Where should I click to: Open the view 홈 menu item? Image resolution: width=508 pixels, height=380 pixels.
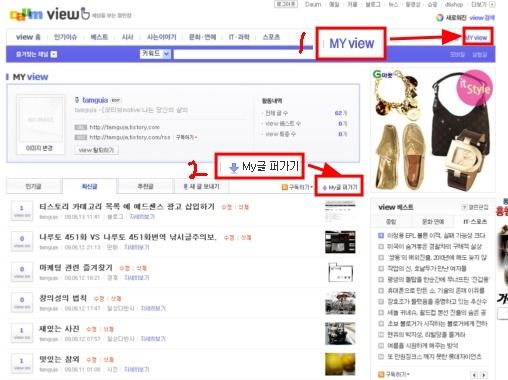tap(28, 37)
